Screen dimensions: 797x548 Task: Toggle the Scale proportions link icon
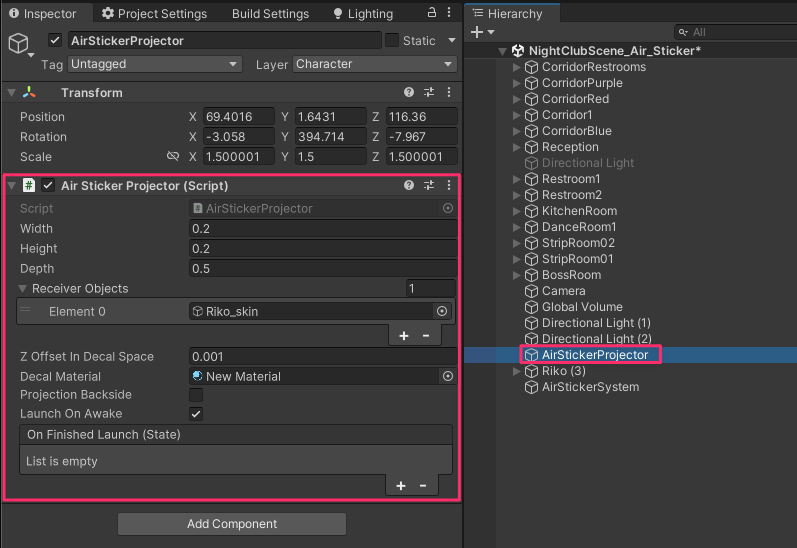coord(173,156)
